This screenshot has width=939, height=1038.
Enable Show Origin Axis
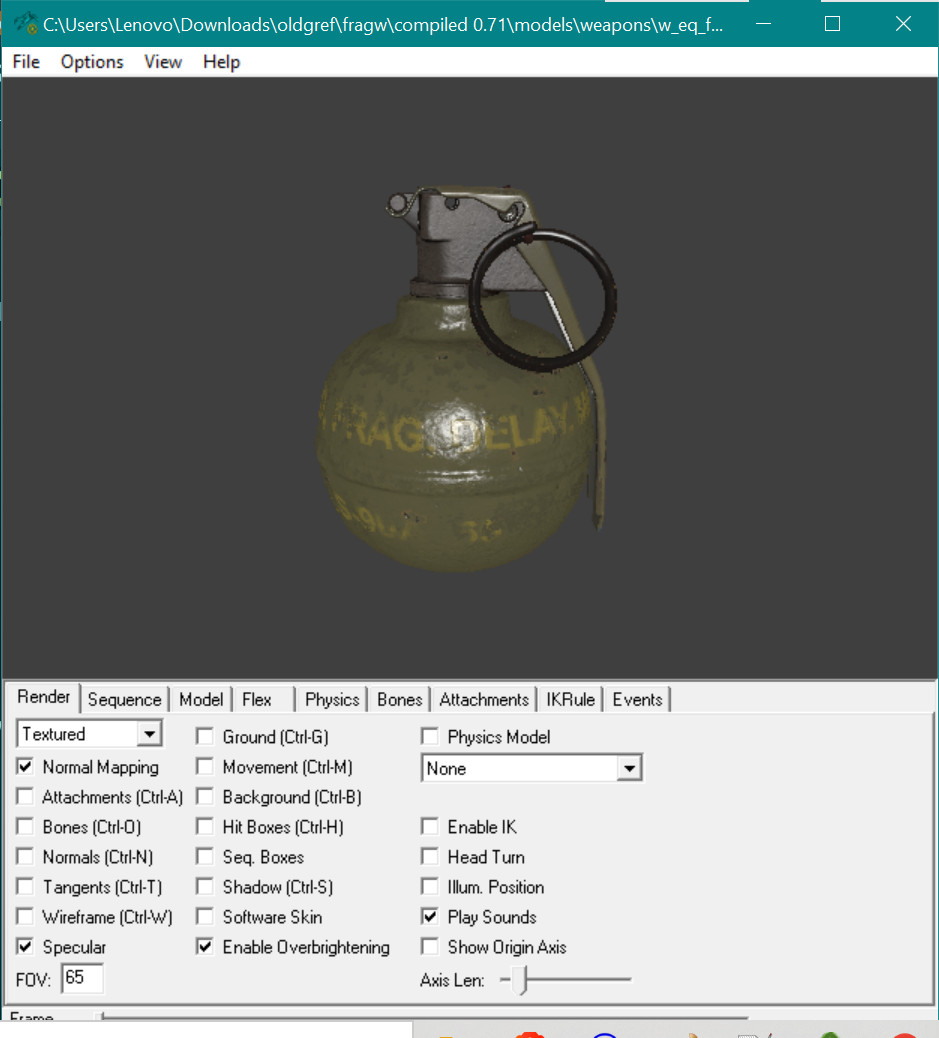[429, 947]
